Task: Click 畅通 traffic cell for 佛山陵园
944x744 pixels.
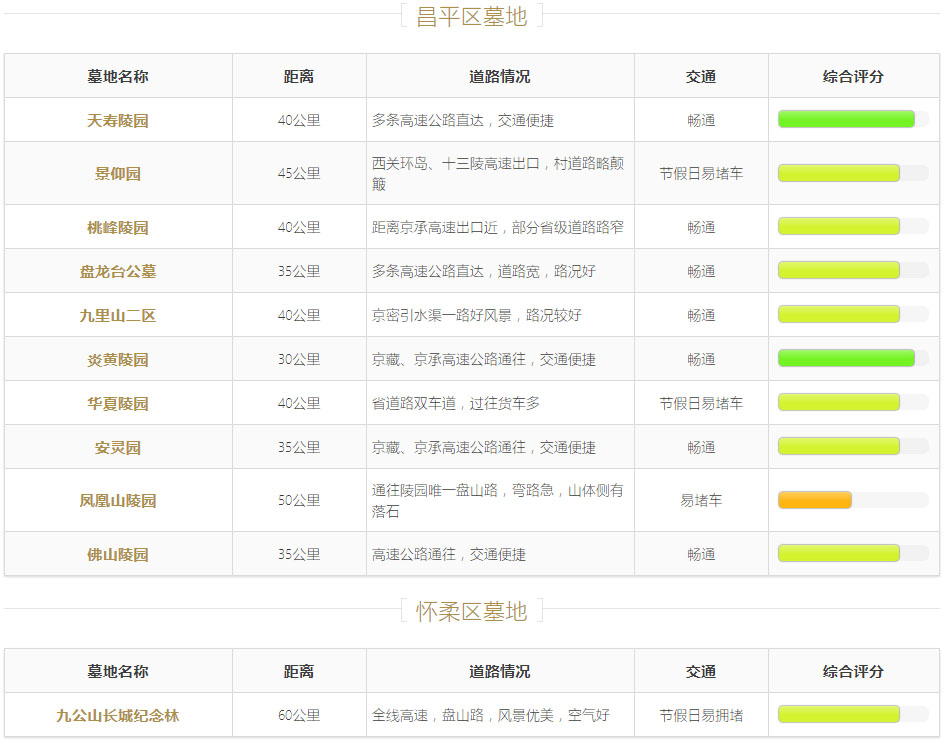Action: [701, 554]
